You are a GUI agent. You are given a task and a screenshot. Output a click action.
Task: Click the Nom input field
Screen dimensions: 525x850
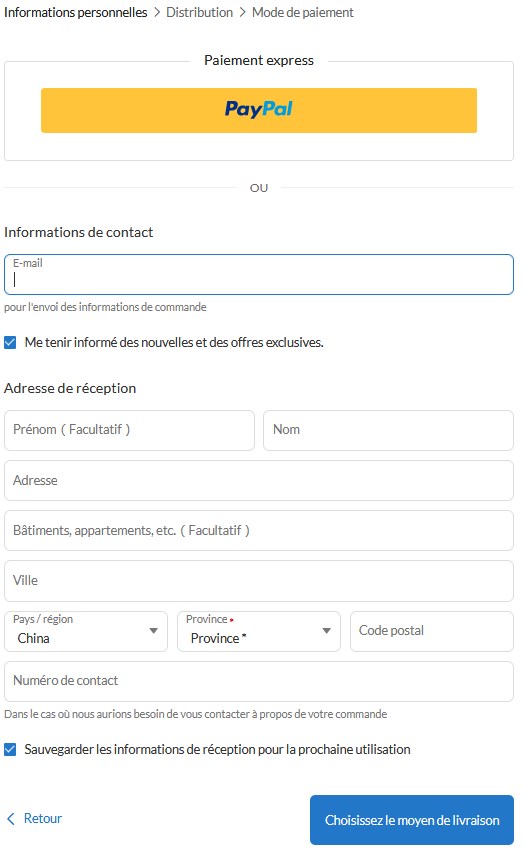[x=388, y=430]
